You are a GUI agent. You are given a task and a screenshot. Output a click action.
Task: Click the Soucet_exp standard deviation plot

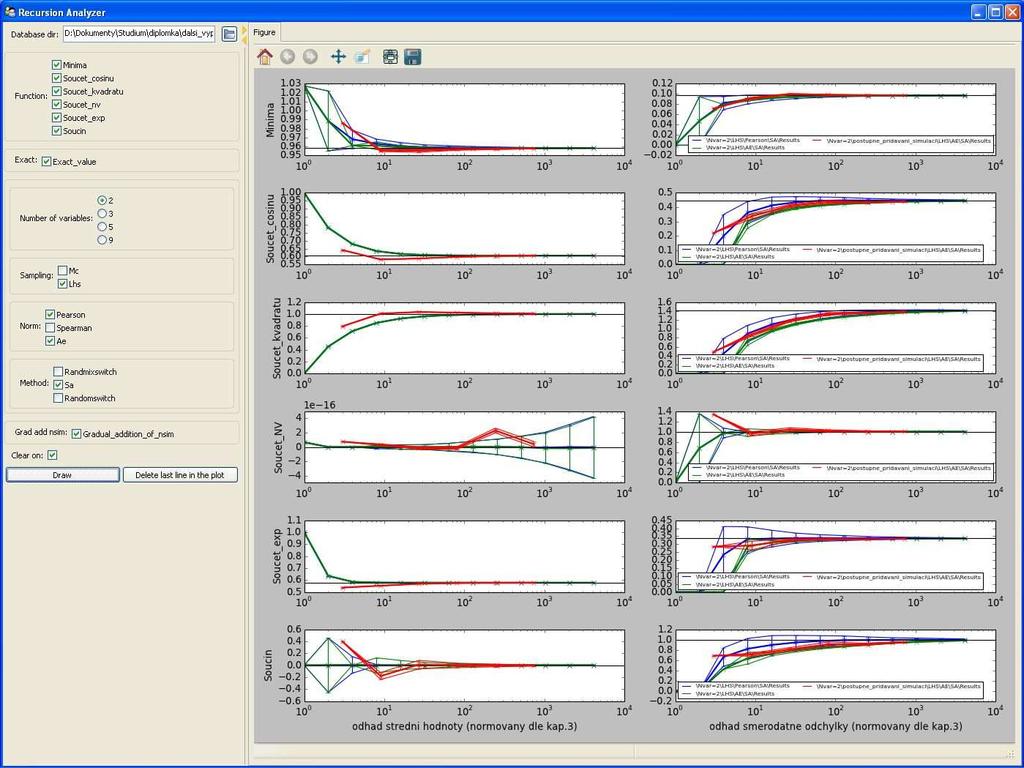pos(835,556)
